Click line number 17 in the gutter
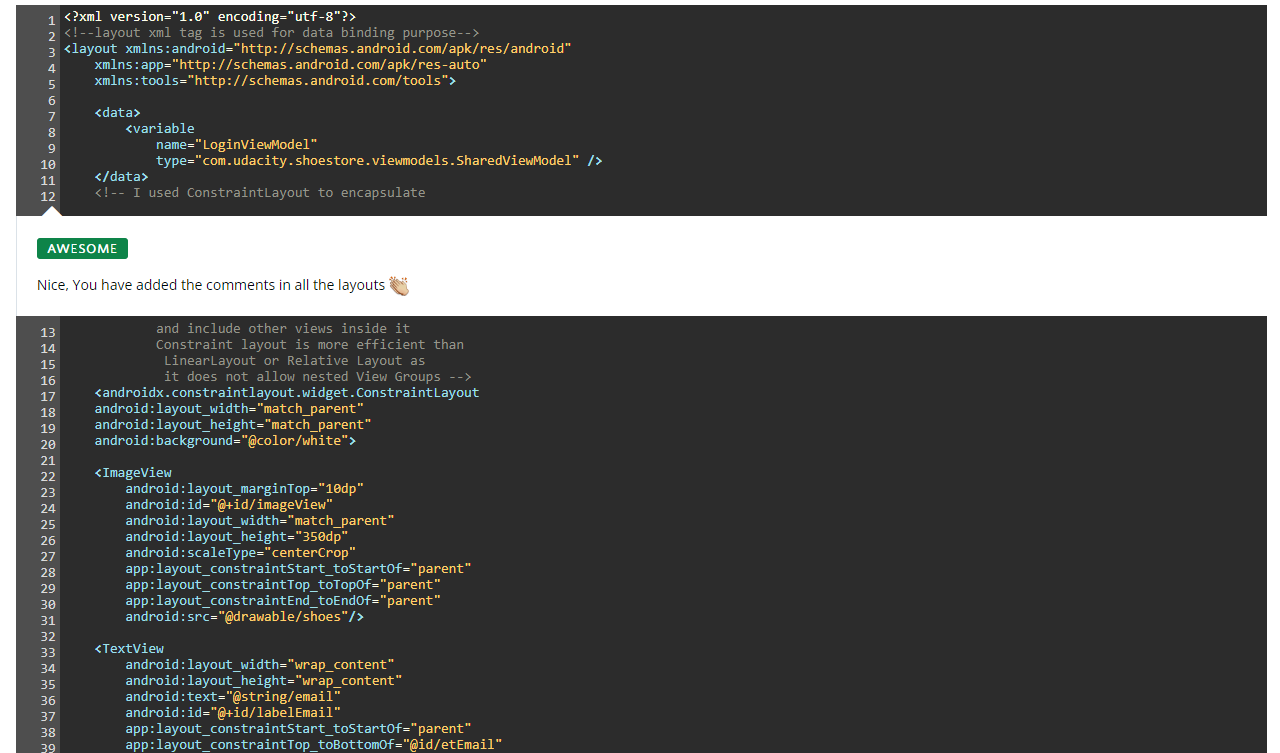The width and height of the screenshot is (1280, 753). coord(47,392)
